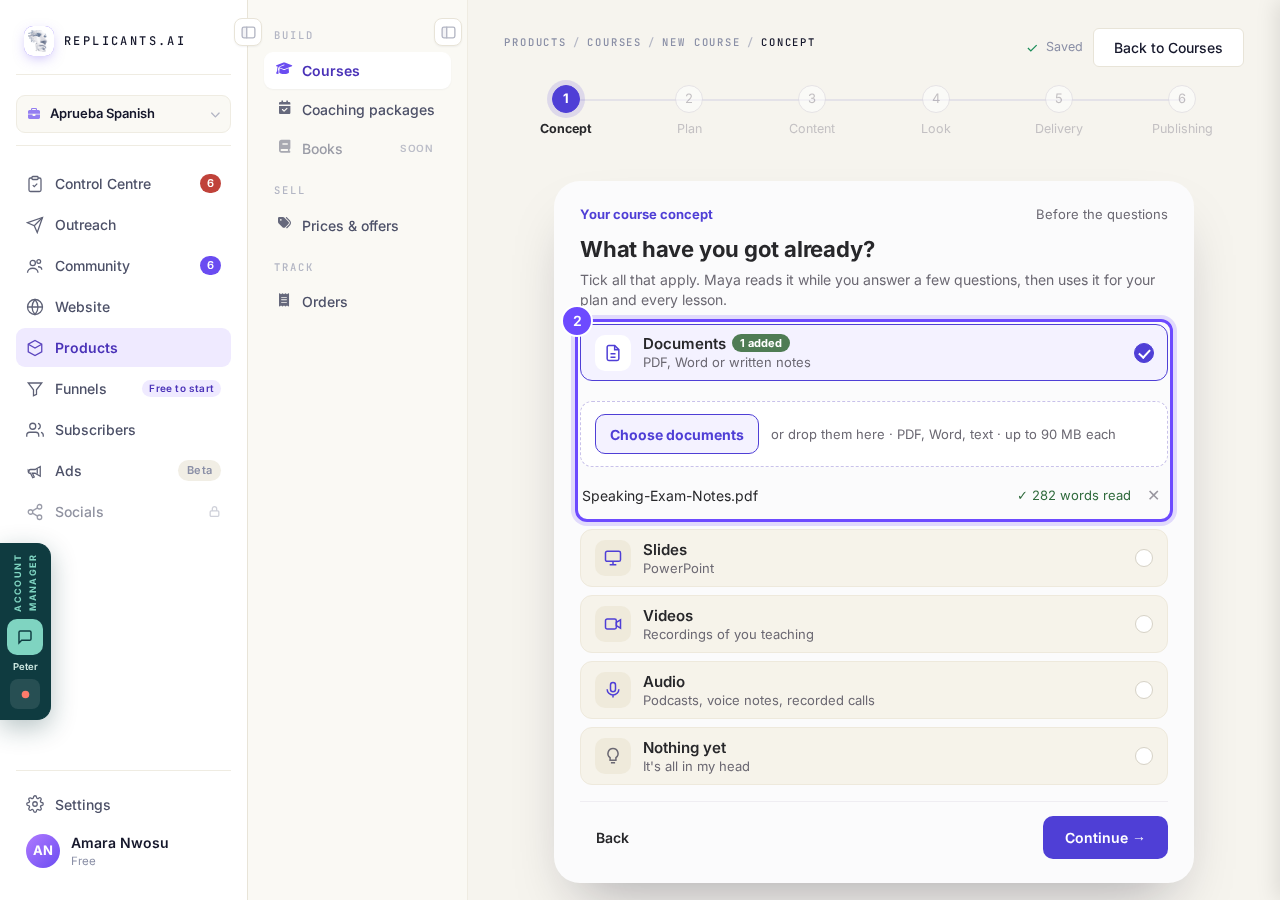The image size is (1280, 900).
Task: Click the Website globe icon
Action: pyautogui.click(x=35, y=307)
